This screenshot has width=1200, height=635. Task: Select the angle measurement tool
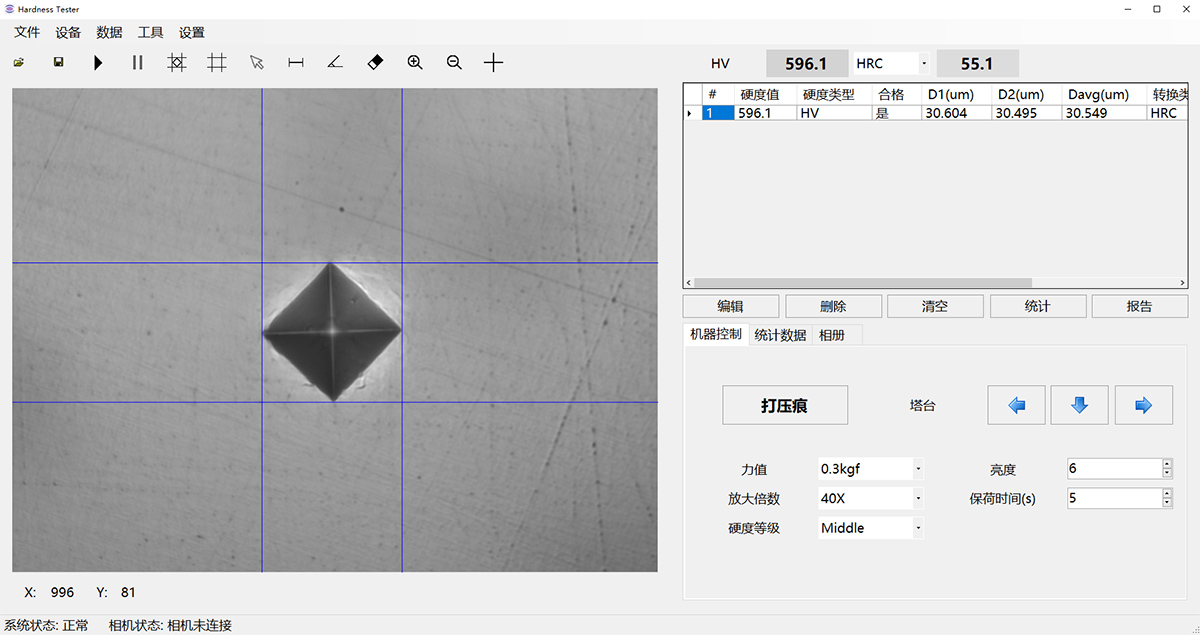pyautogui.click(x=336, y=63)
